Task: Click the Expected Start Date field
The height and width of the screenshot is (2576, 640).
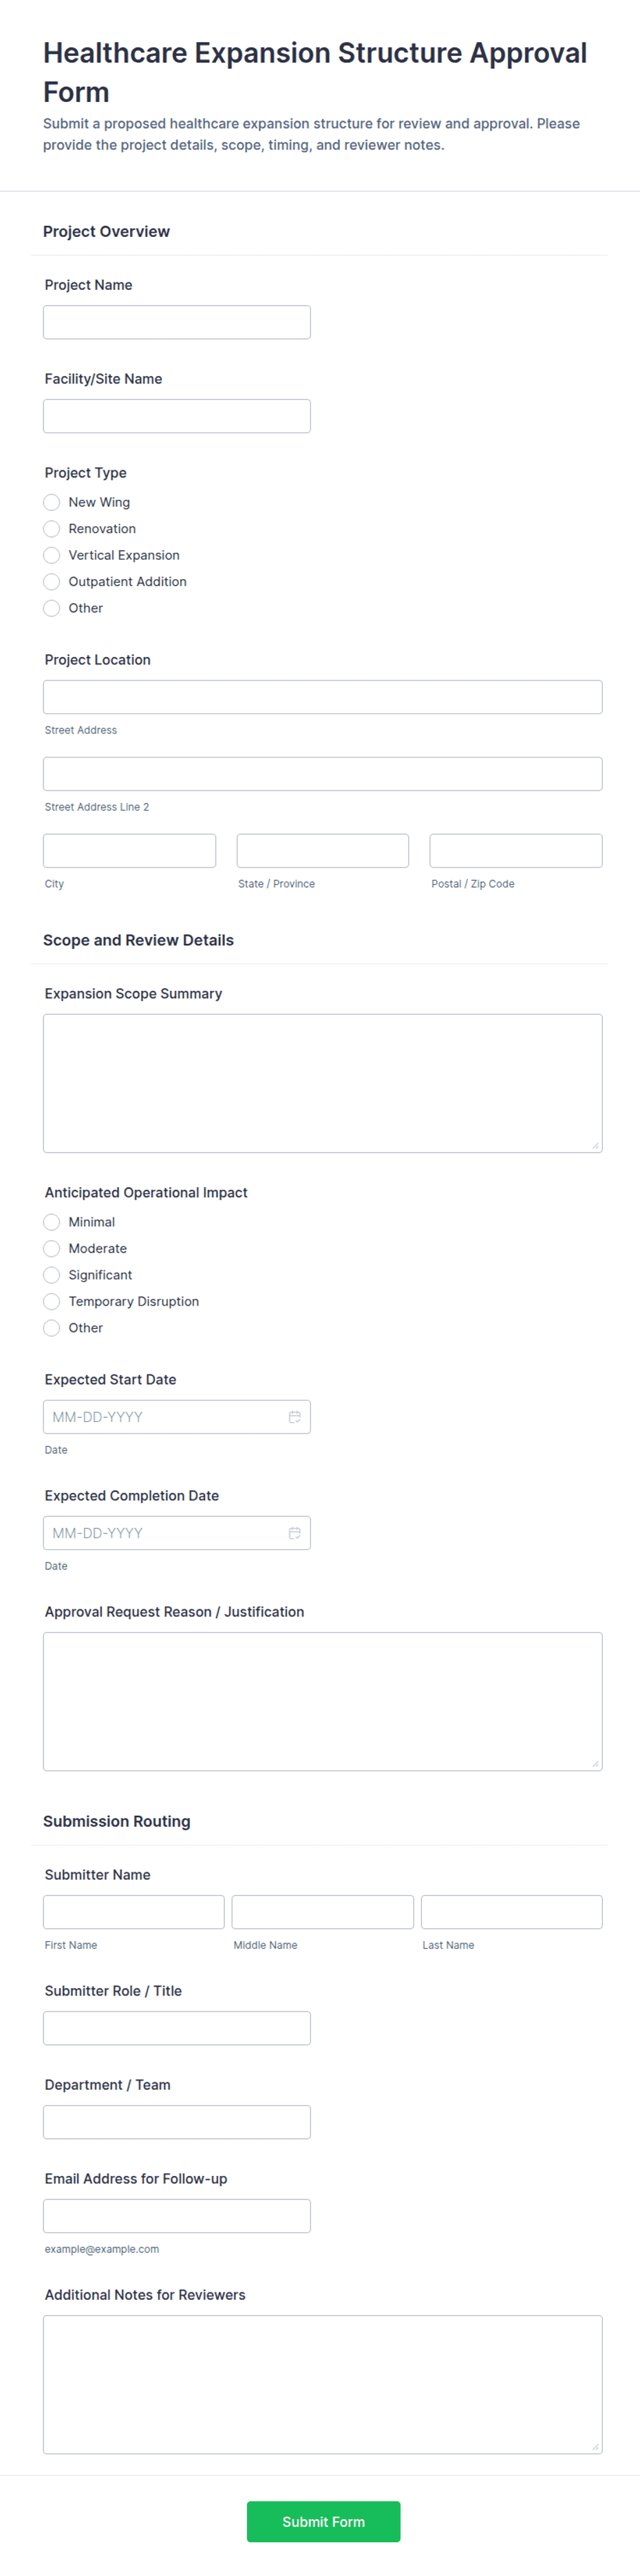Action: (x=177, y=1416)
